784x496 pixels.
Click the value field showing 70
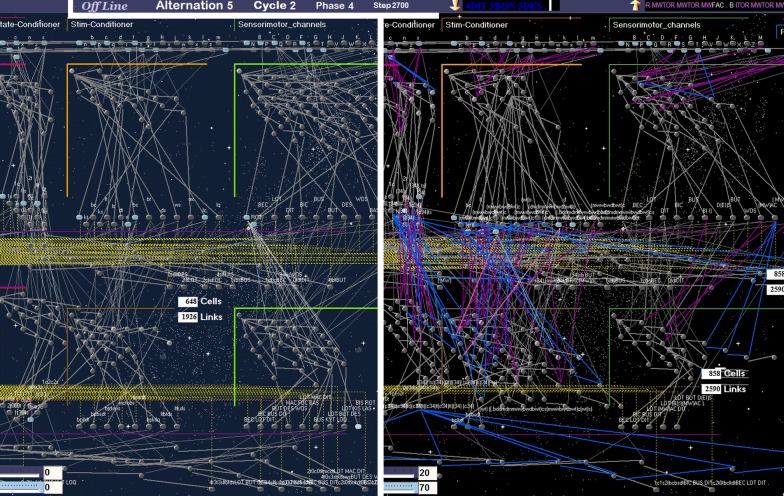click(428, 488)
